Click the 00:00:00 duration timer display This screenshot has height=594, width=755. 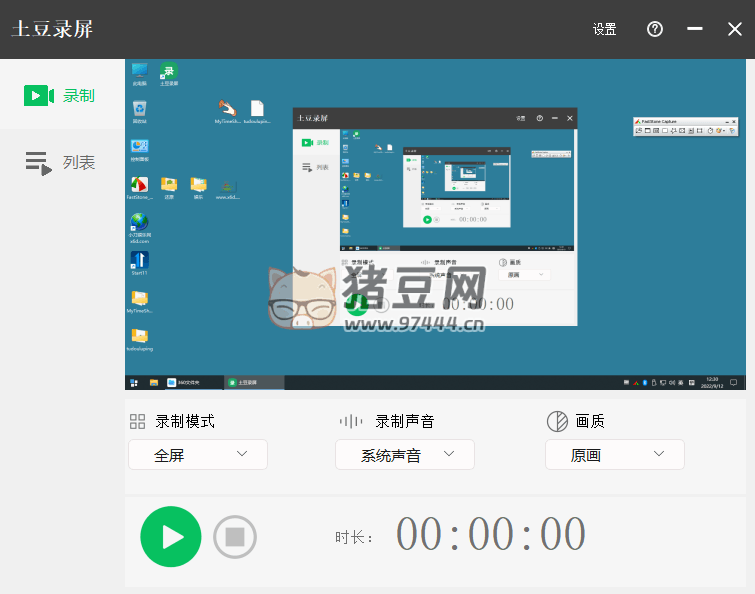[491, 535]
